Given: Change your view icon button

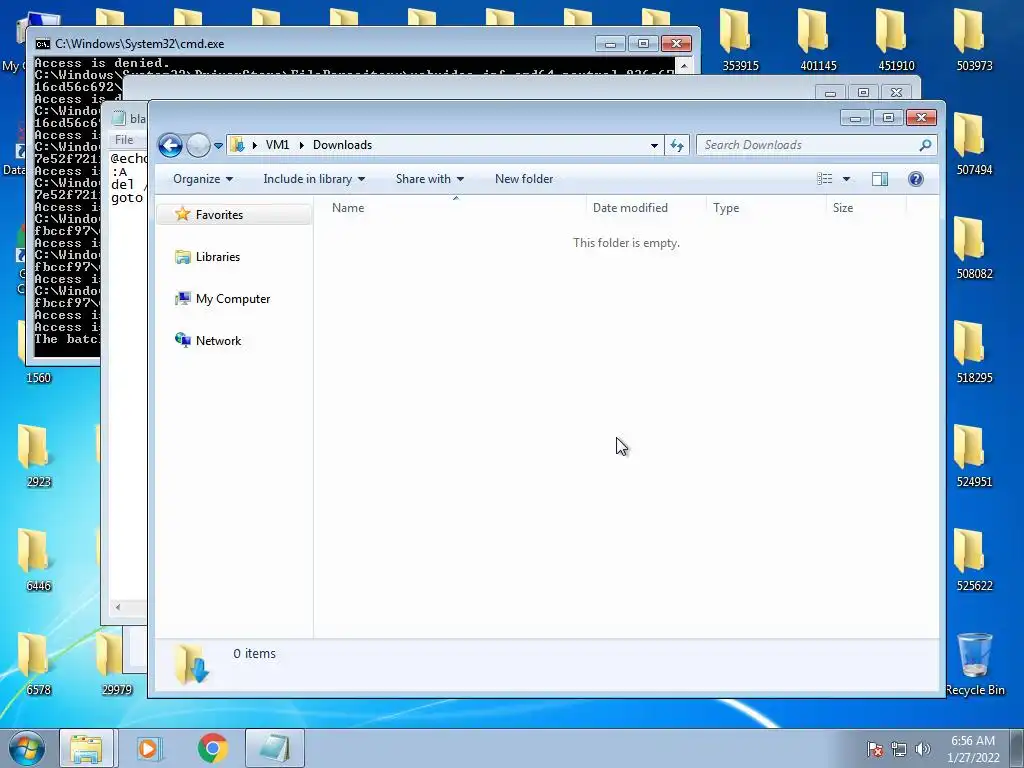Looking at the screenshot, I should tap(825, 179).
